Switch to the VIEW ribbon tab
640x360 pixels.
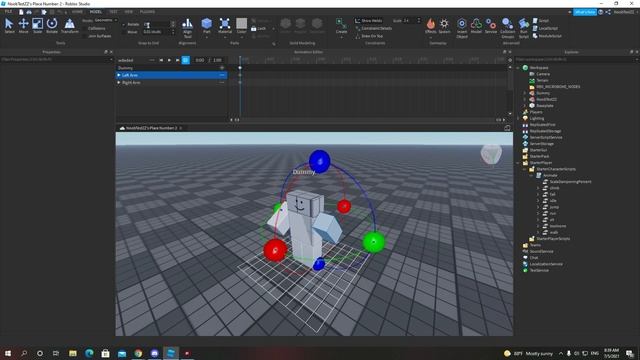pos(129,12)
